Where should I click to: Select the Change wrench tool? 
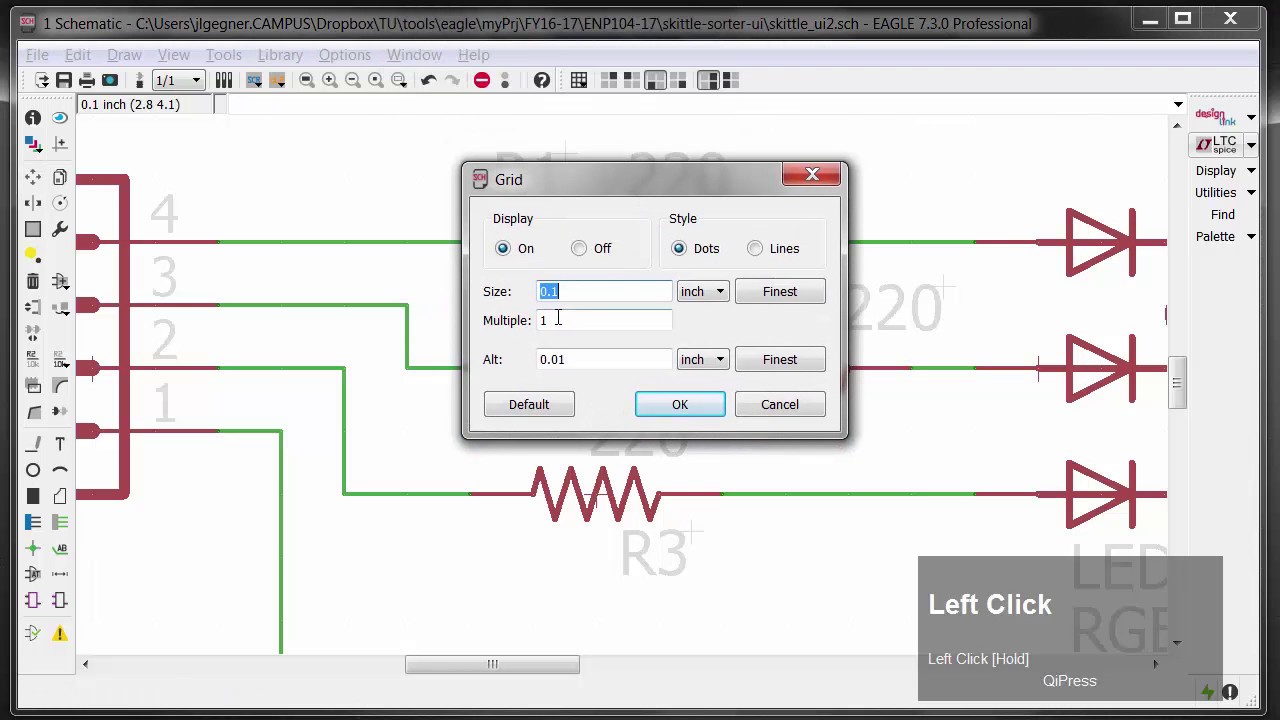click(x=60, y=229)
